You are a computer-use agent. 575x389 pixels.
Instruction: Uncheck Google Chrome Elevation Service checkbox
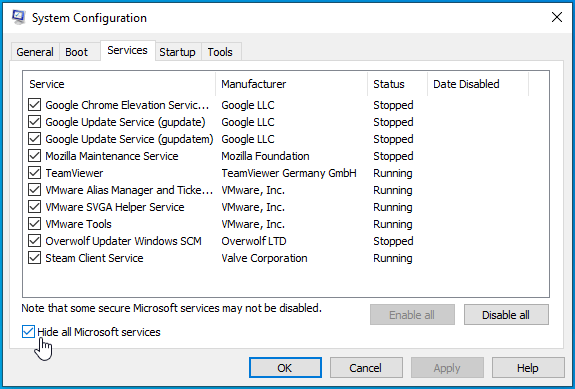click(x=34, y=105)
